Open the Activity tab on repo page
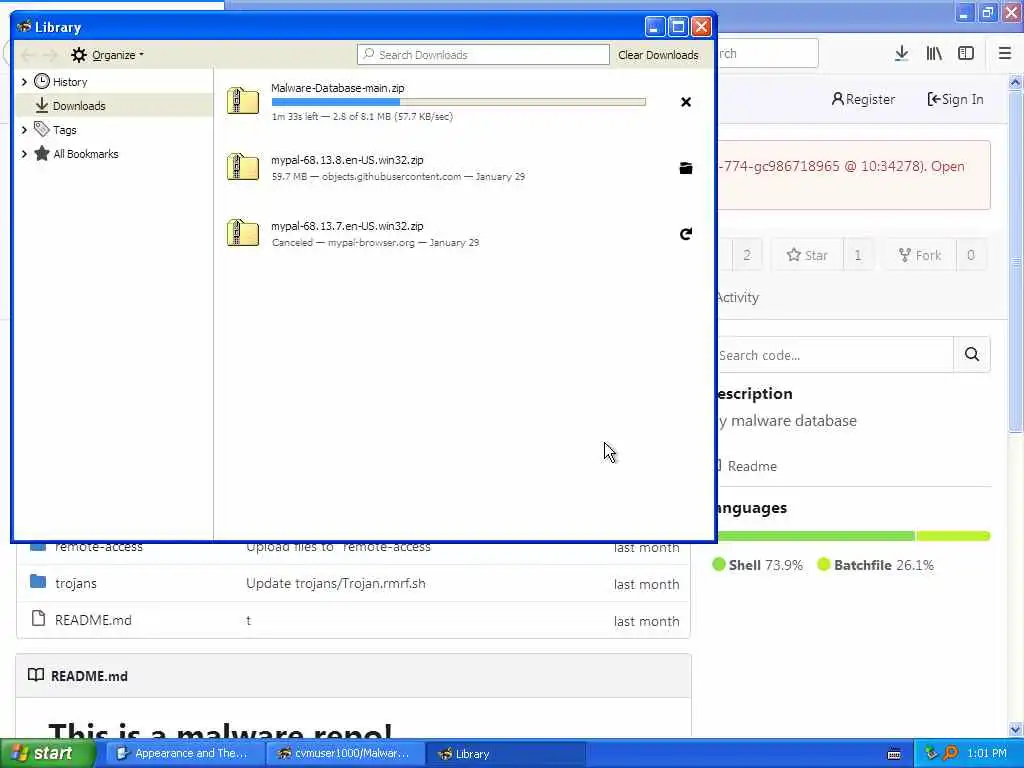Viewport: 1024px width, 768px height. pos(738,297)
